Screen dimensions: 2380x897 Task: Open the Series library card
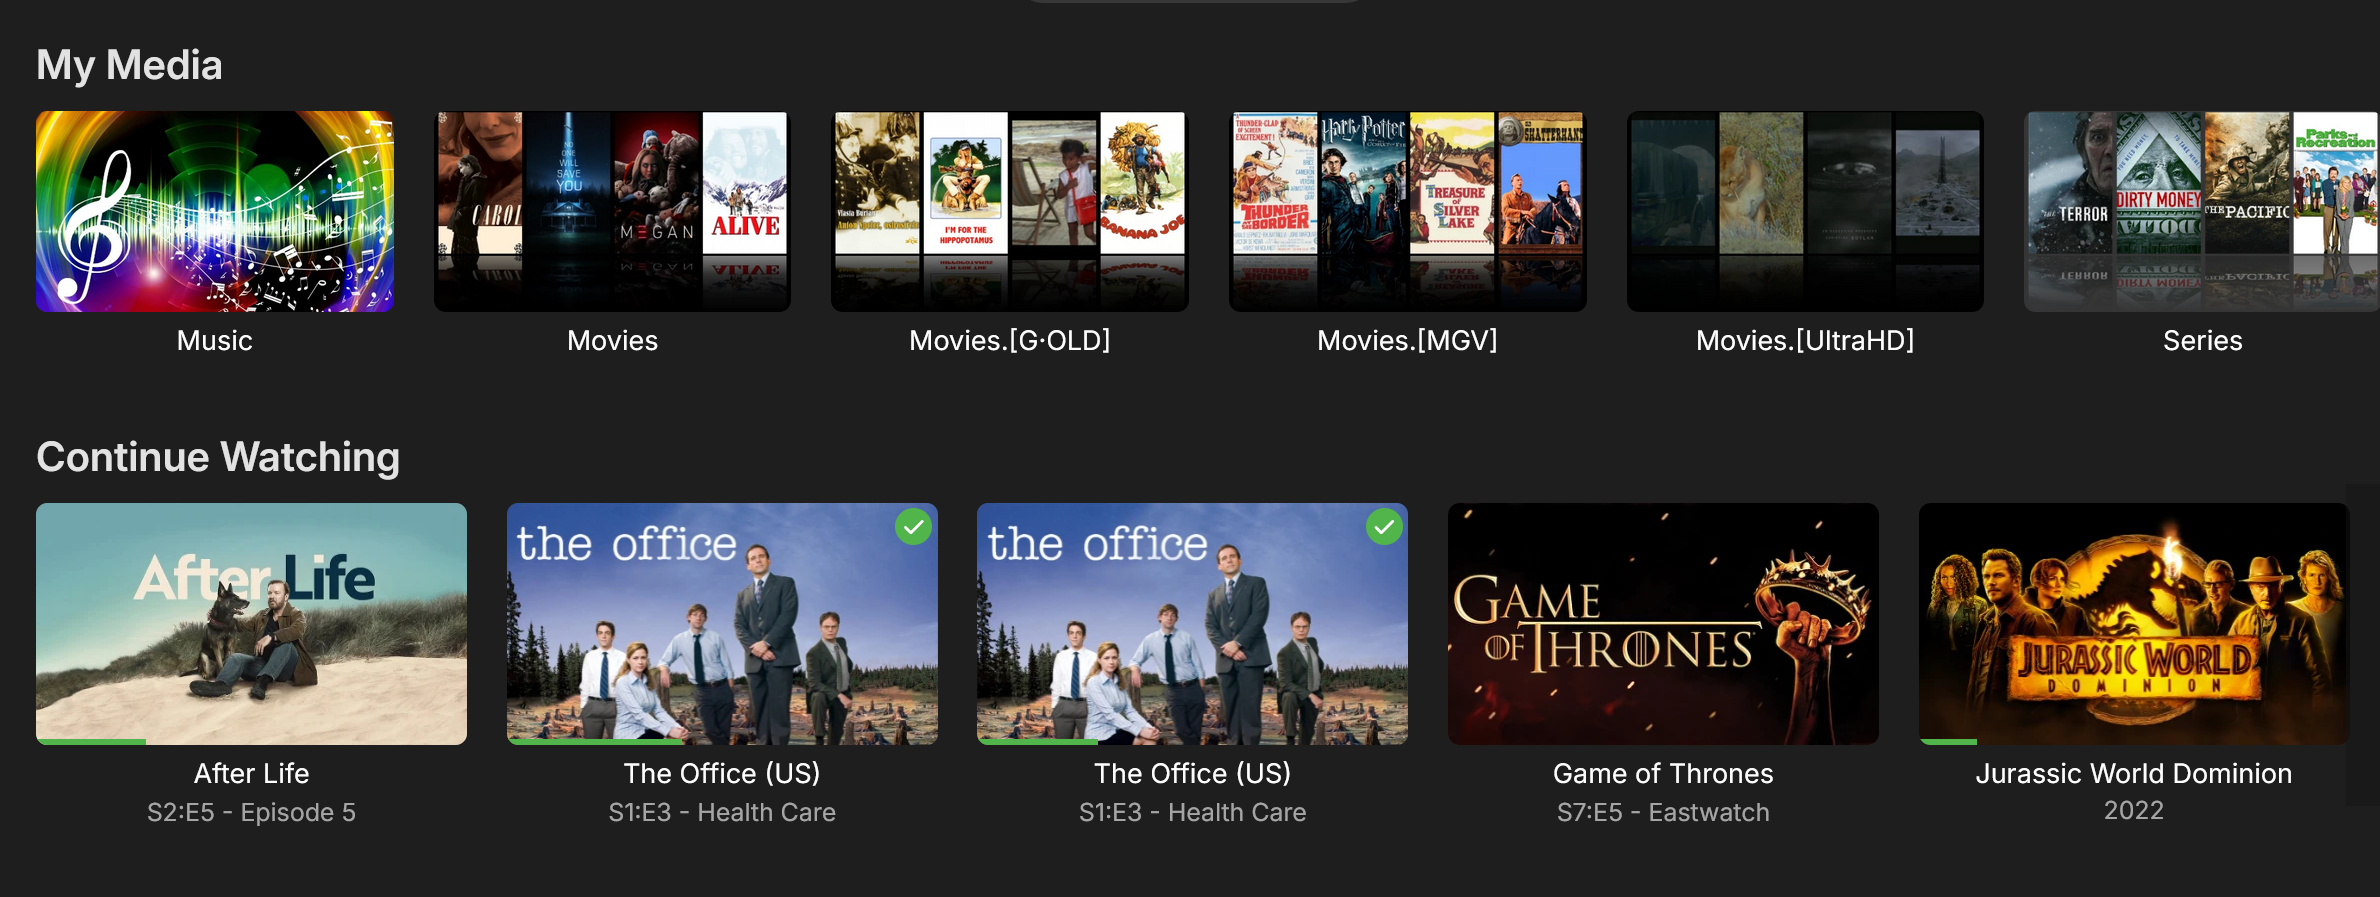coord(2202,211)
